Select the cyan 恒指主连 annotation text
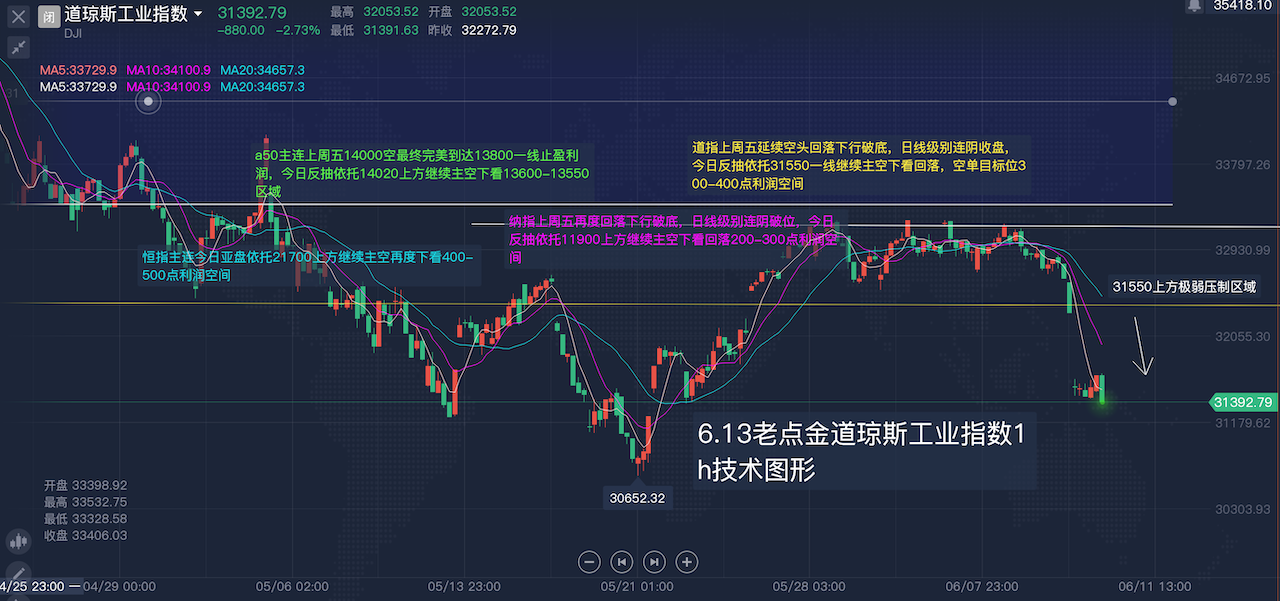1280x601 pixels. pyautogui.click(x=309, y=266)
